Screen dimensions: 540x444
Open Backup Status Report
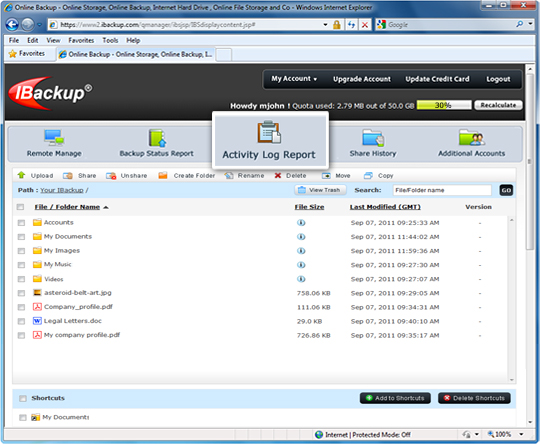tap(157, 144)
